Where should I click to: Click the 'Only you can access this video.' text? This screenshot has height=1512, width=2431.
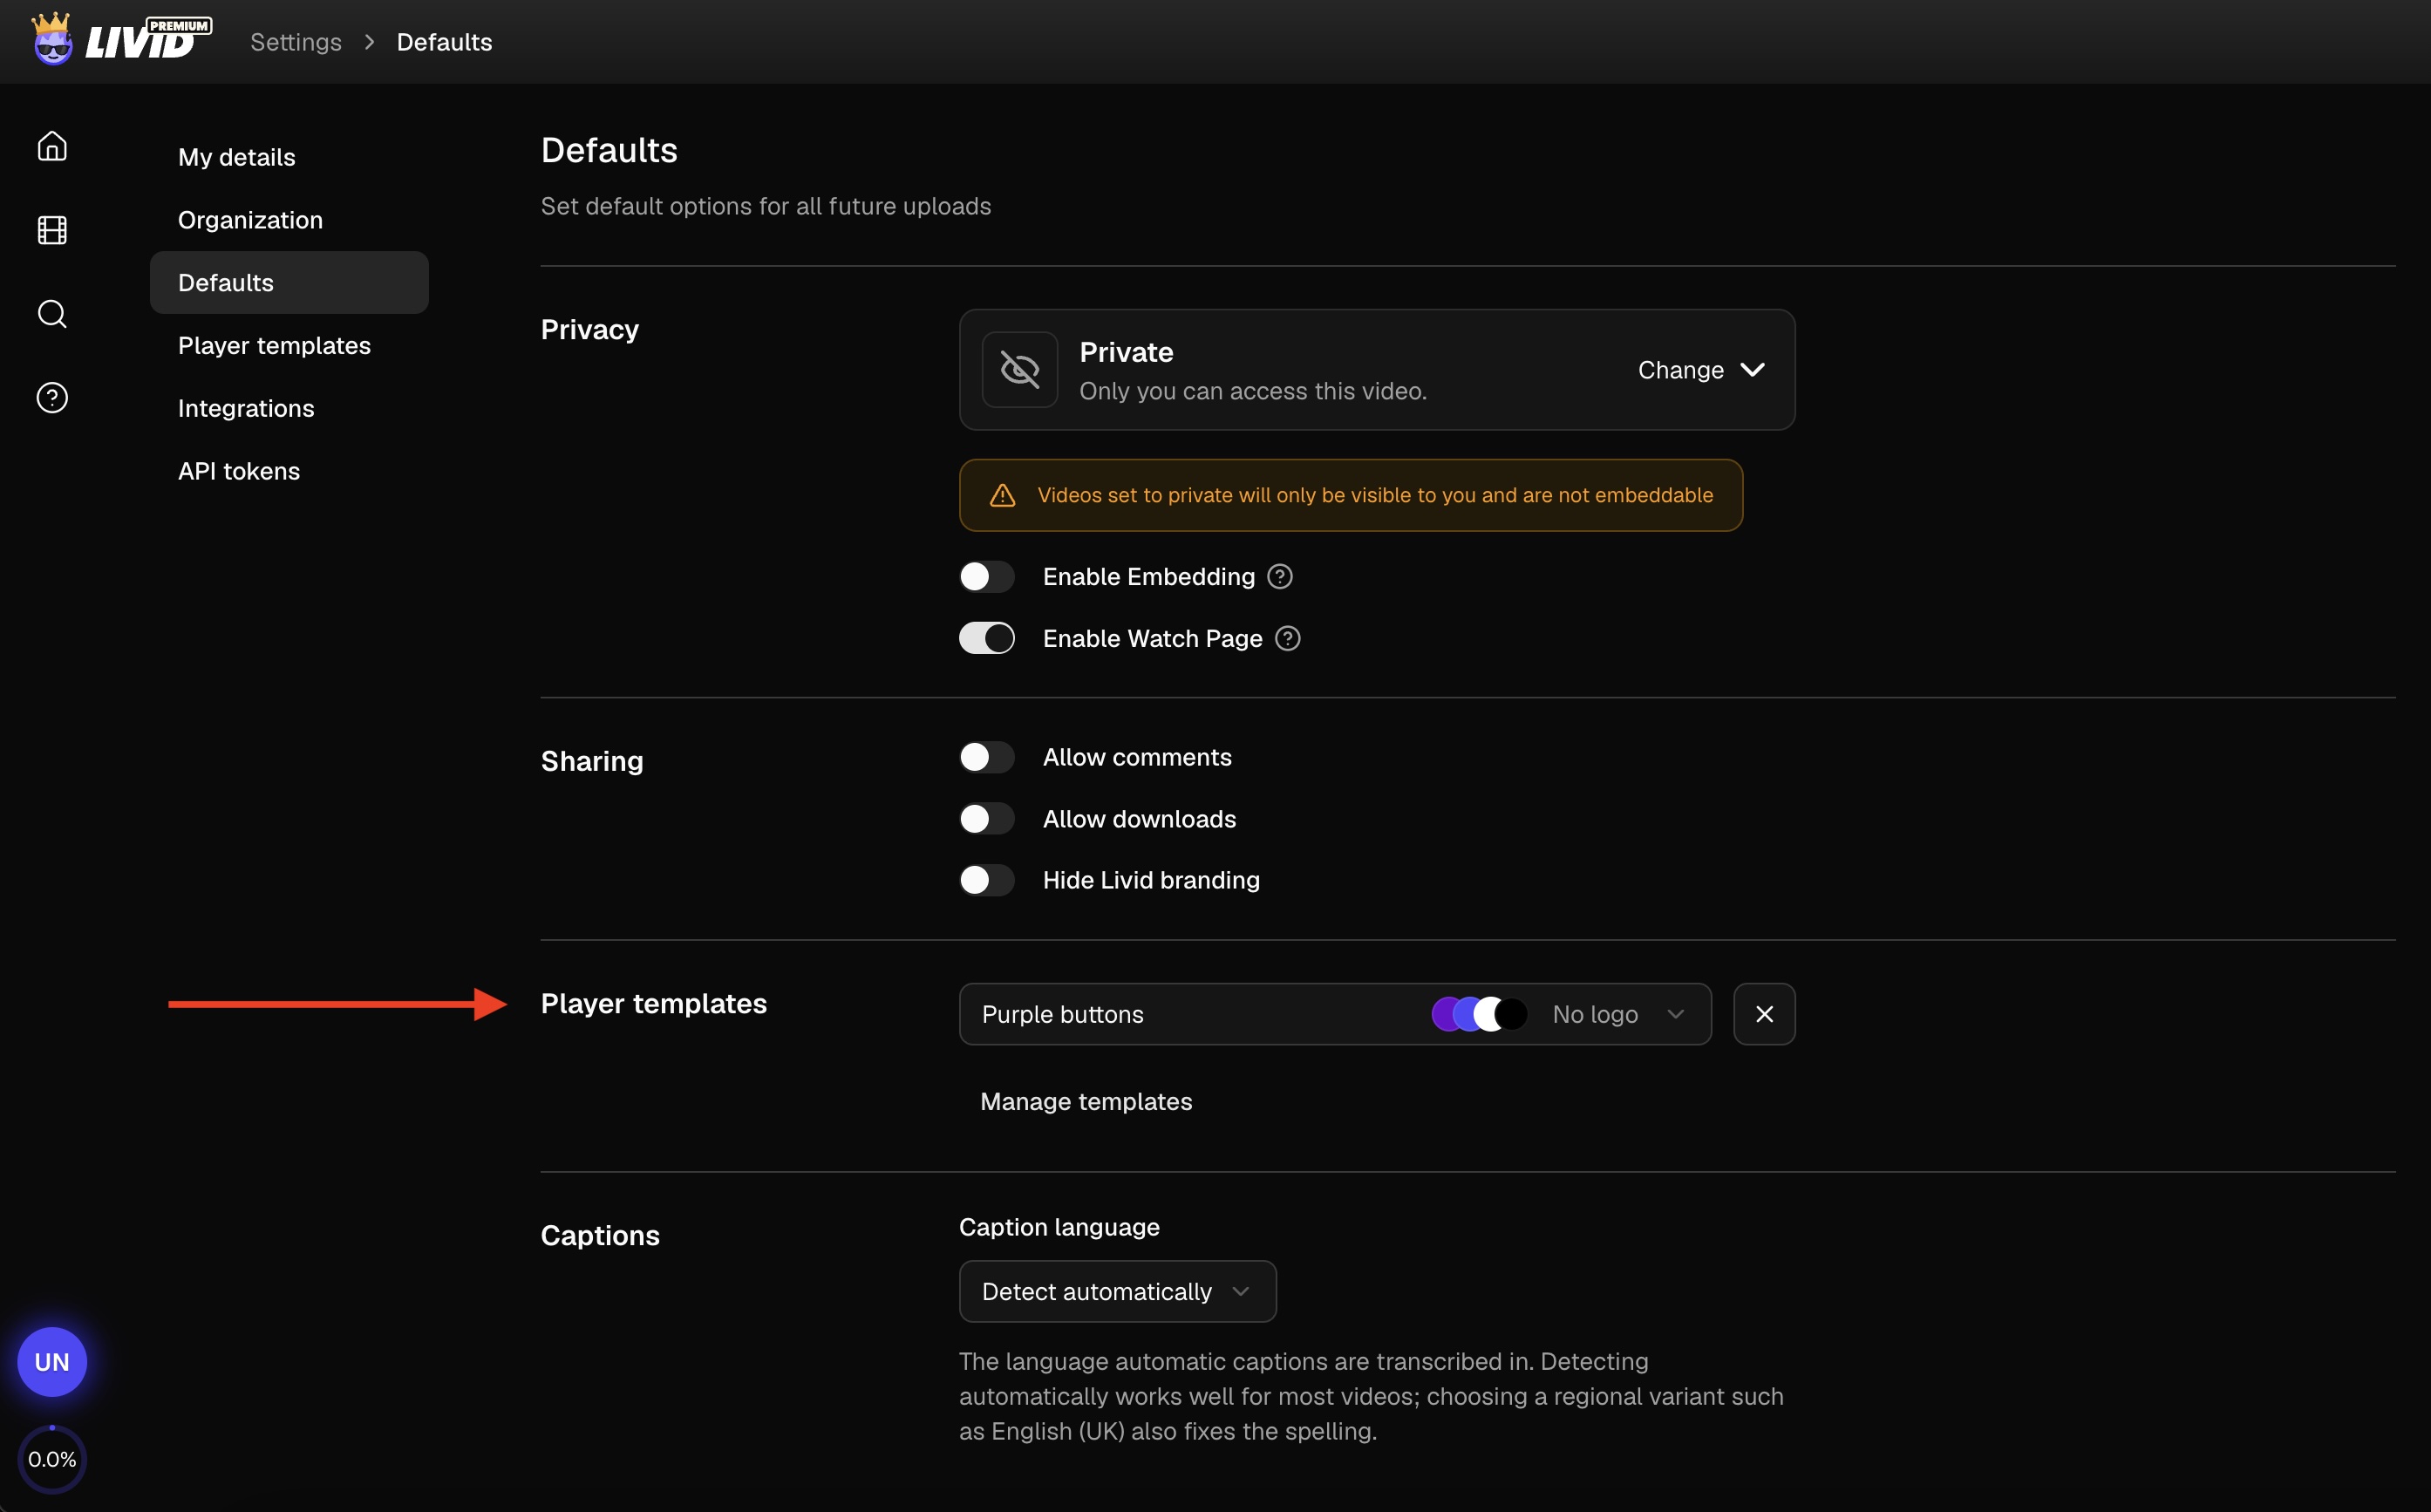click(1253, 391)
